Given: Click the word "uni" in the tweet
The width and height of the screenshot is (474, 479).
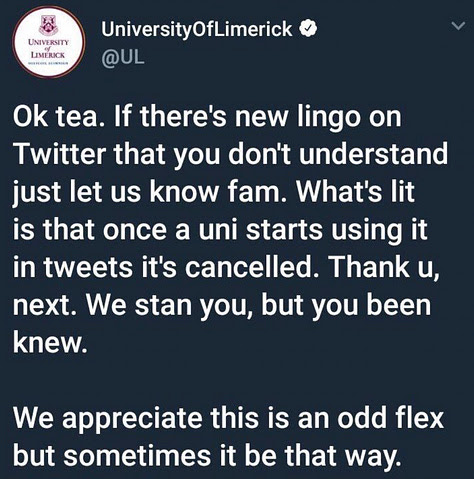Looking at the screenshot, I should (218, 230).
